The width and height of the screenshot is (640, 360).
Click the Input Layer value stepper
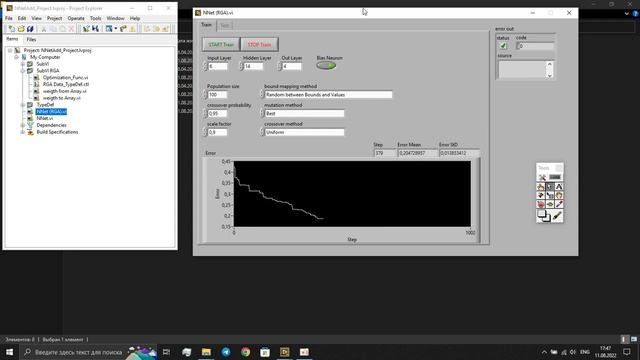pyautogui.click(x=205, y=66)
